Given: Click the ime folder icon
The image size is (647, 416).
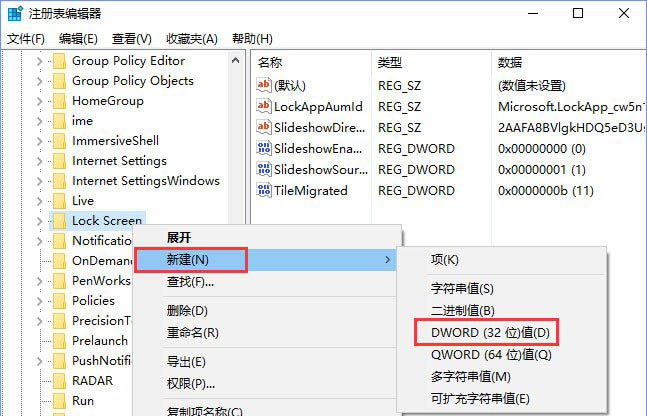Looking at the screenshot, I should (x=59, y=121).
